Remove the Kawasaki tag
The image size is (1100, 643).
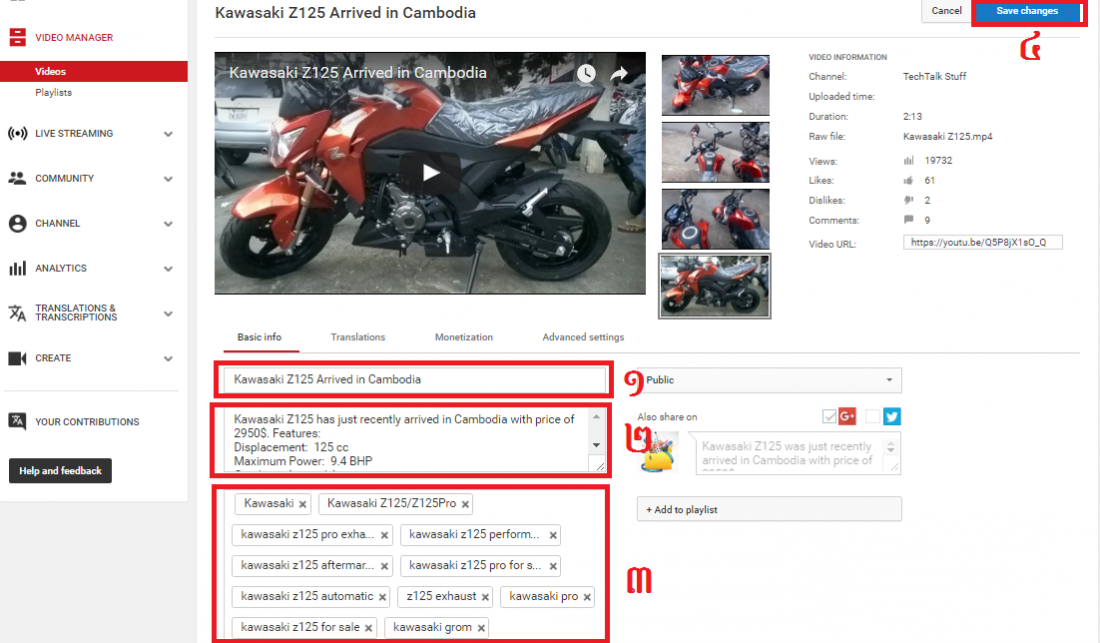(x=302, y=504)
